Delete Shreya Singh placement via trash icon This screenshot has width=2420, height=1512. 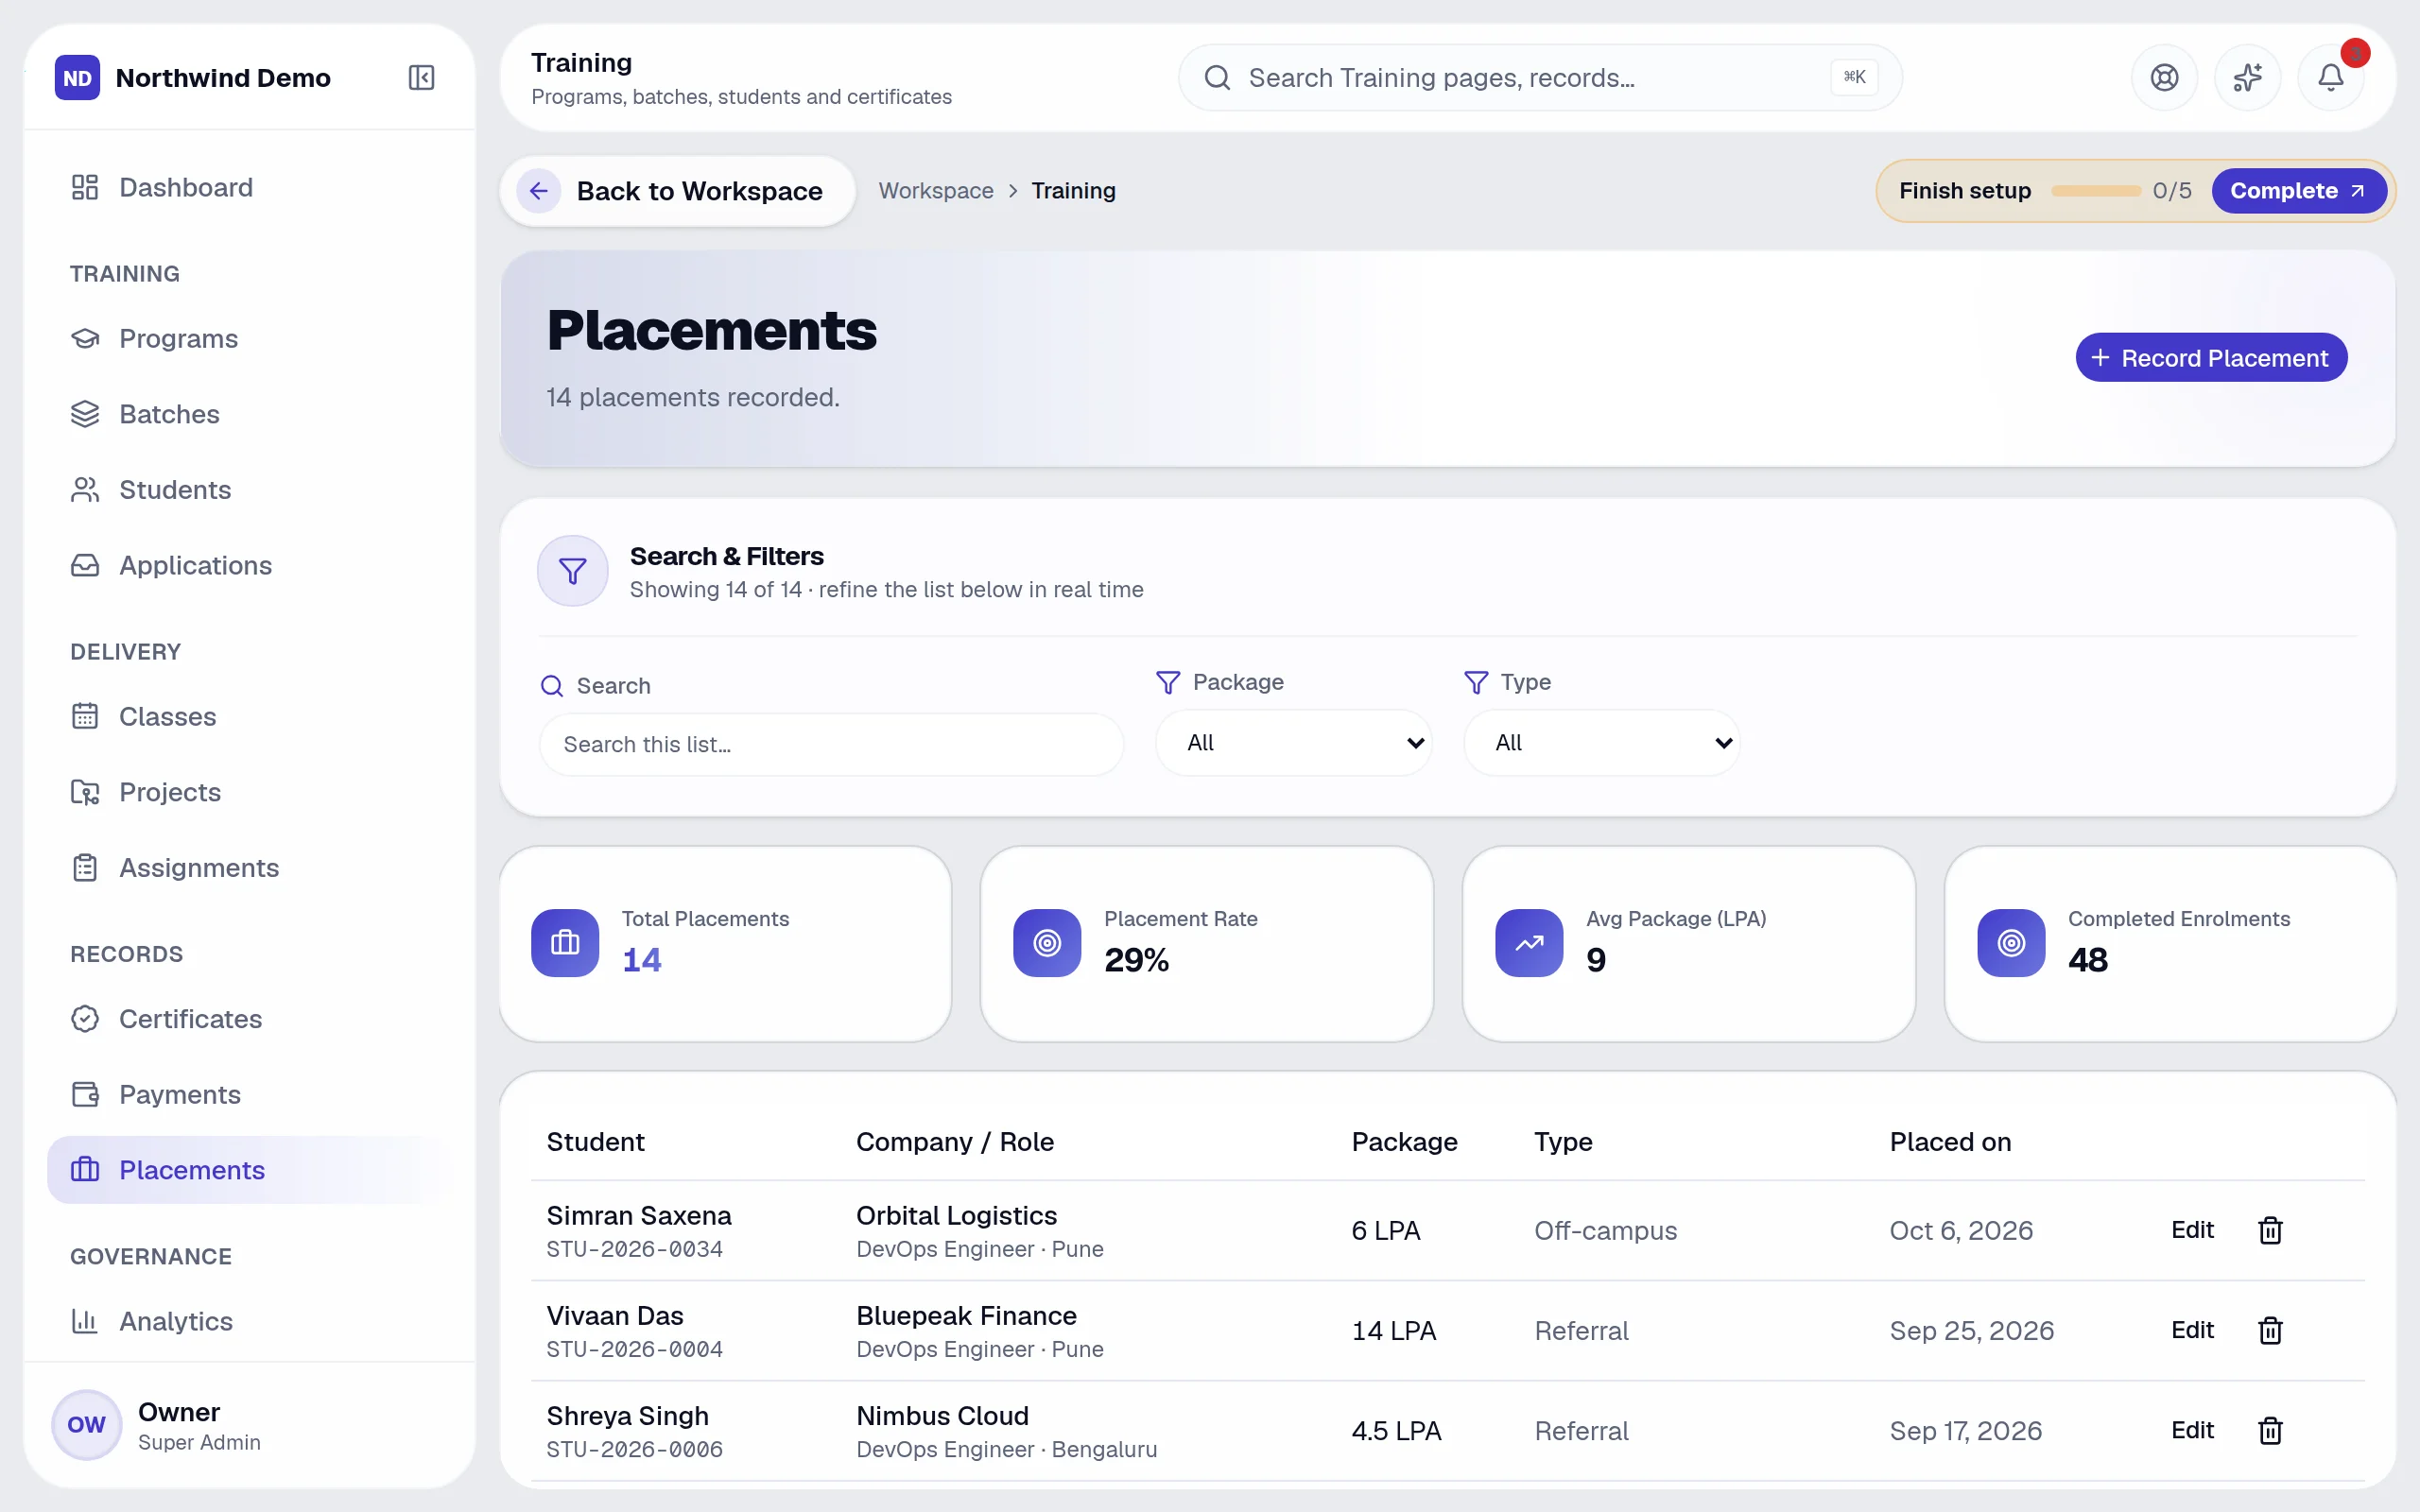2270,1430
